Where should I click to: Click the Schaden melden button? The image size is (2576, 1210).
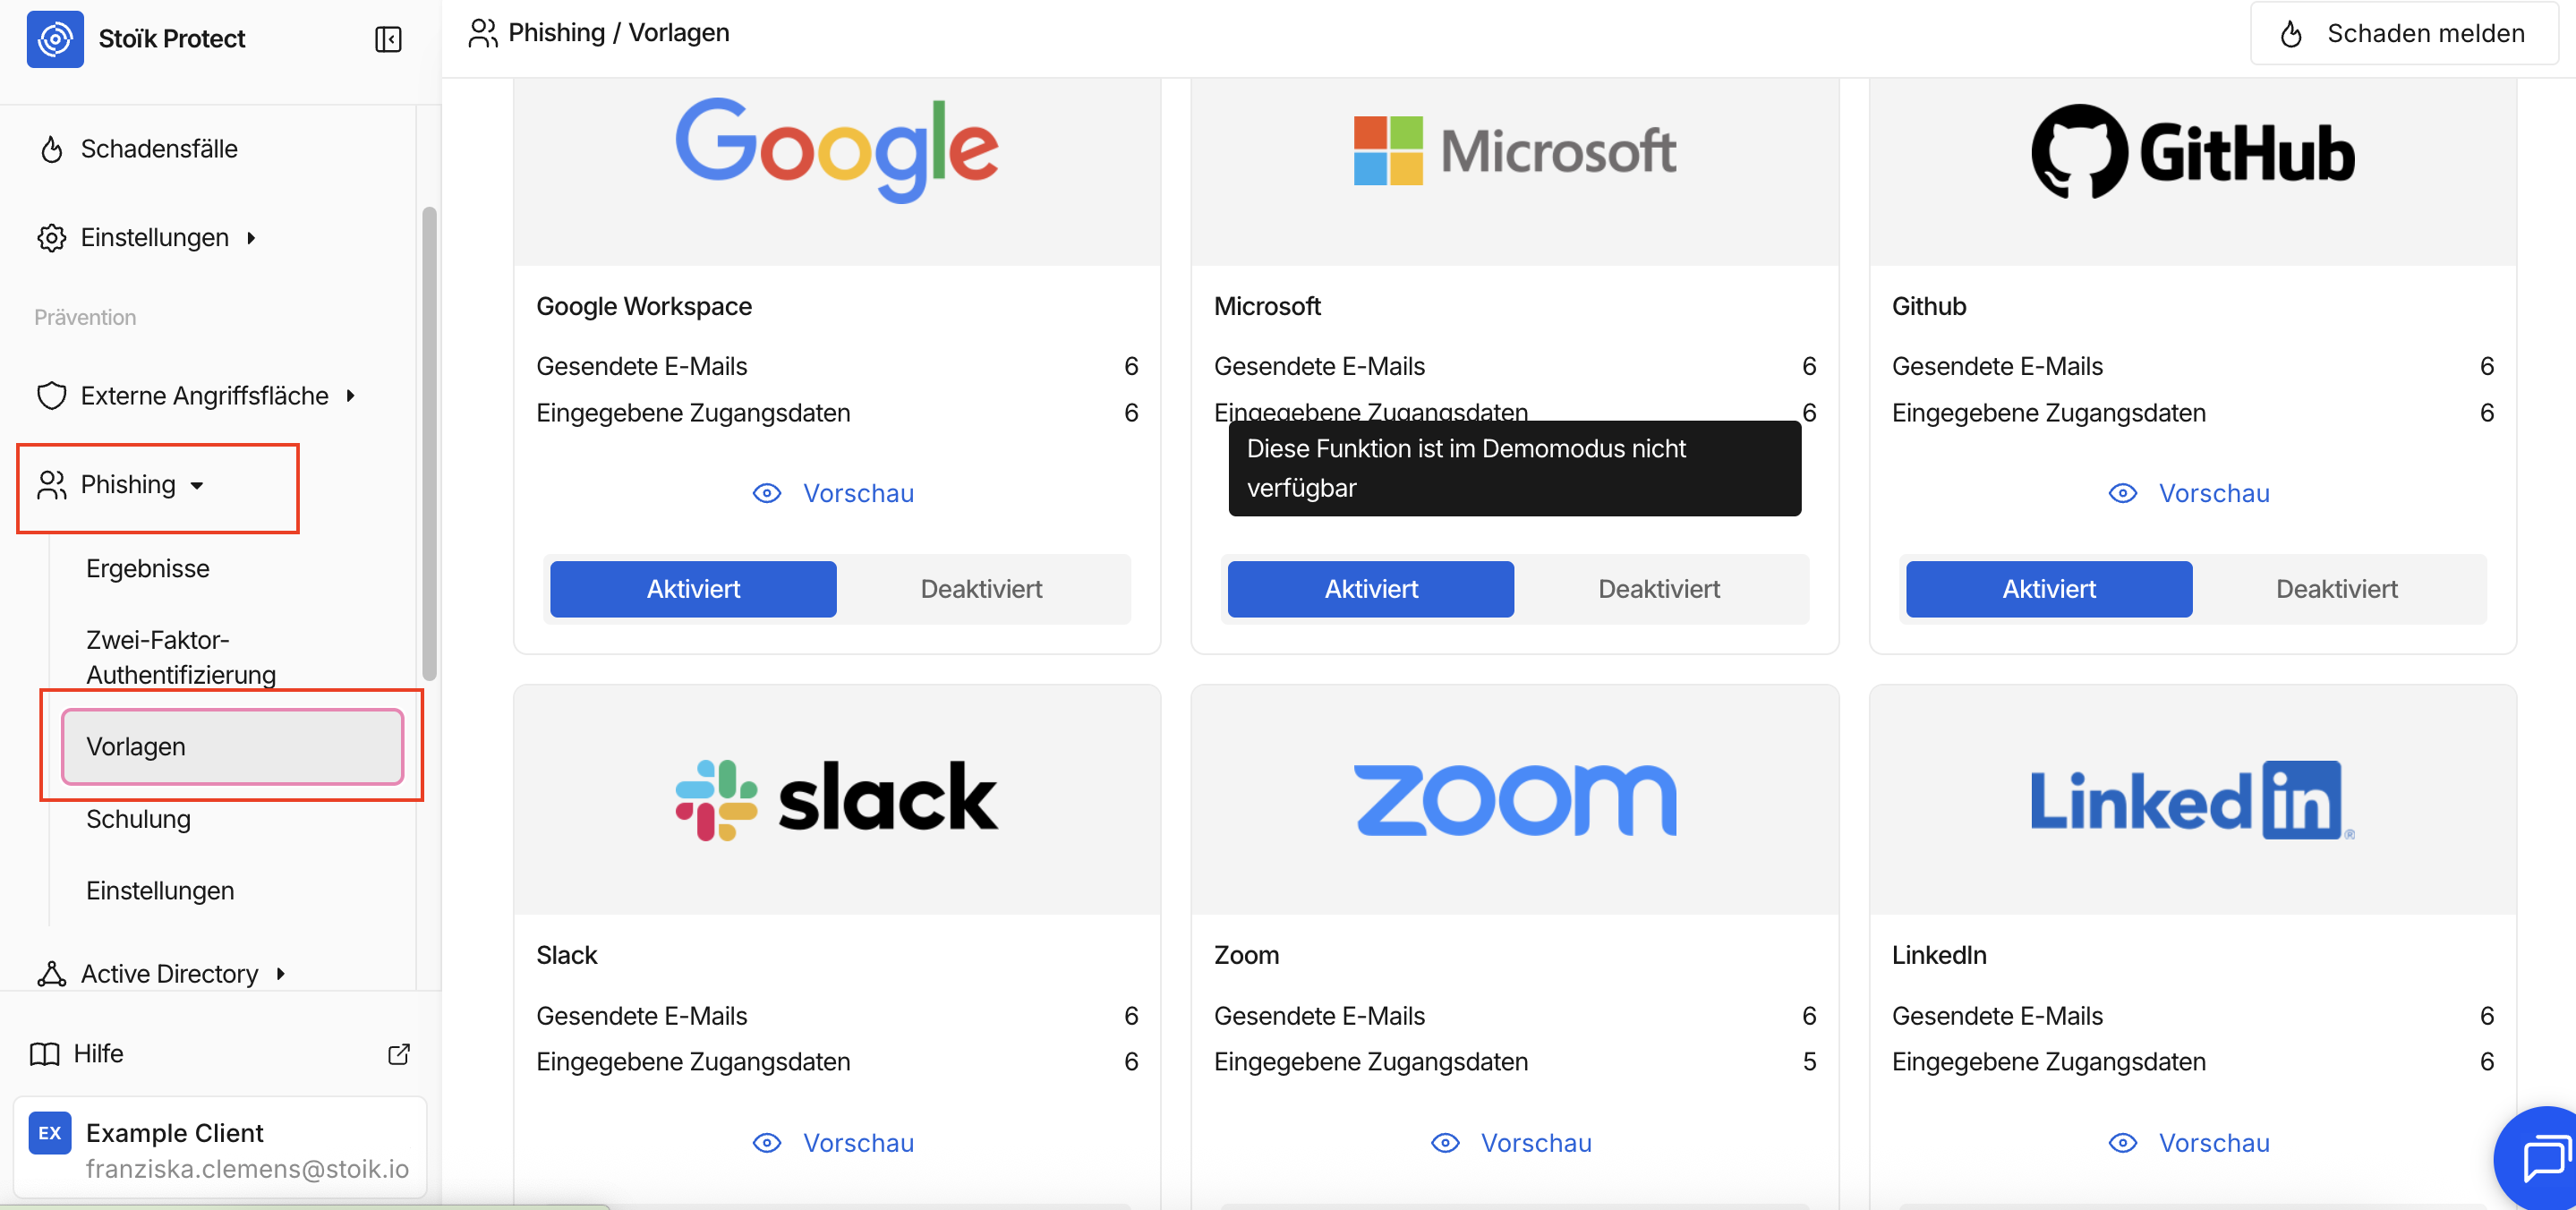click(x=2403, y=34)
